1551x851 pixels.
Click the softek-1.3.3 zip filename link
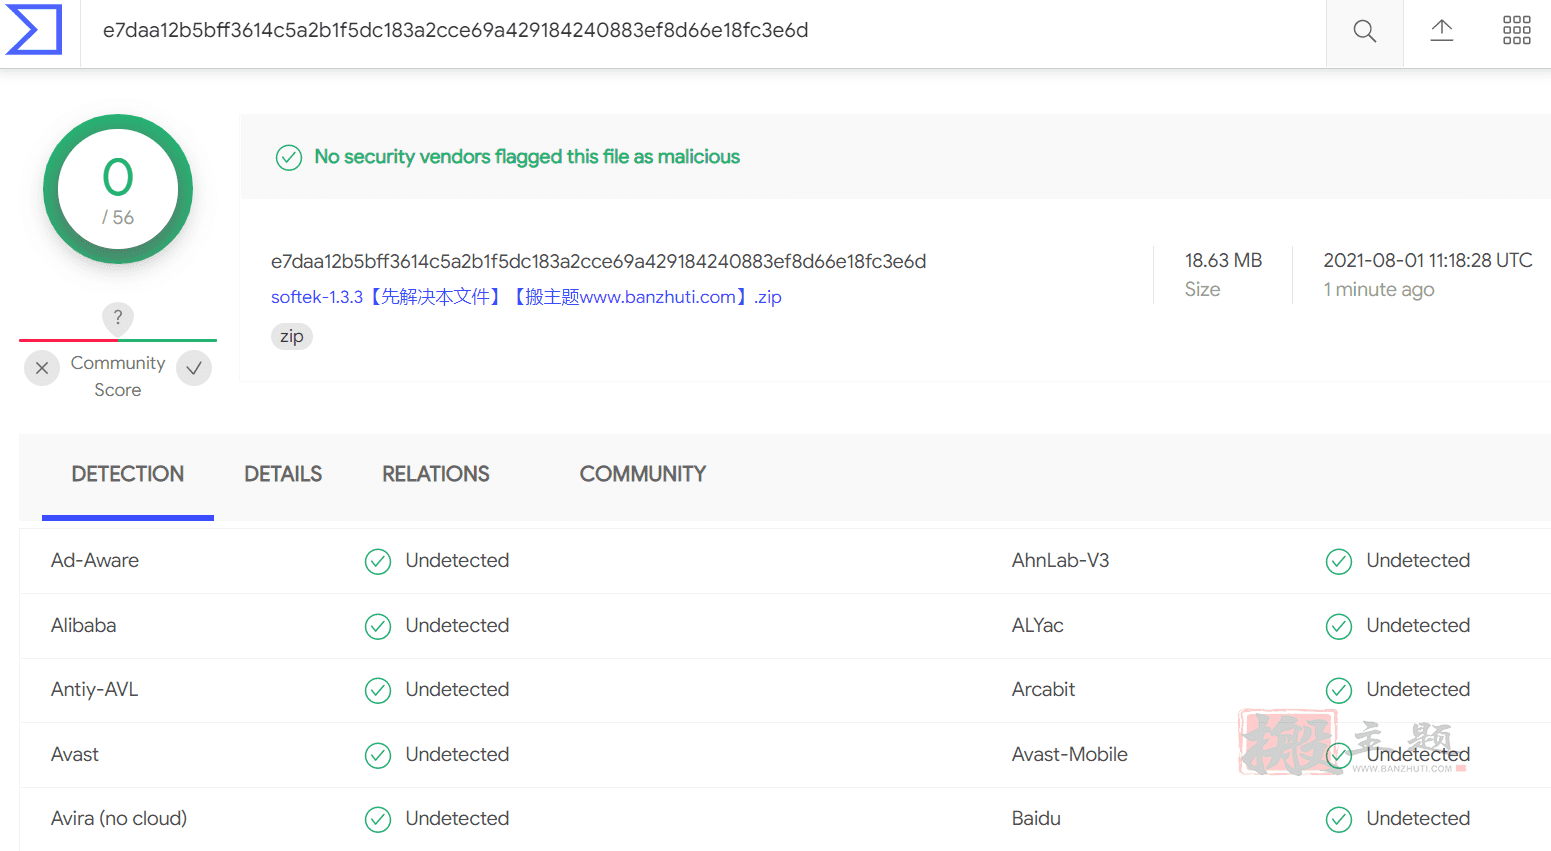coord(526,297)
